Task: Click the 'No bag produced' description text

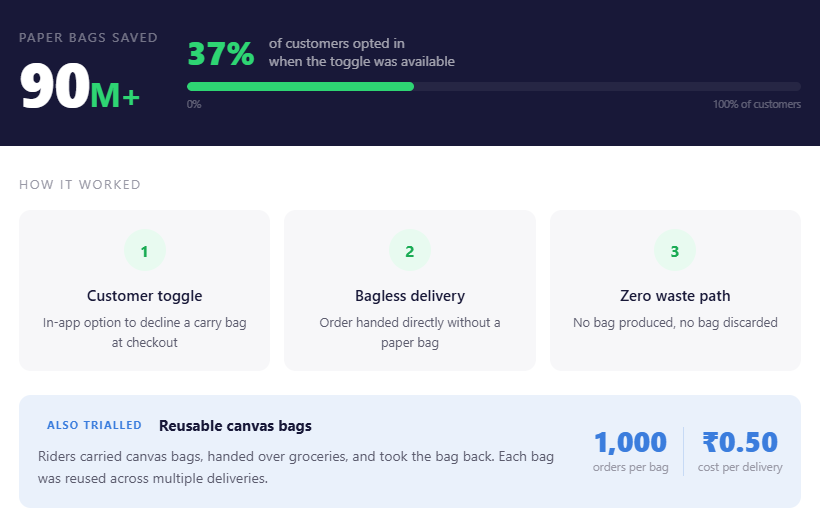Action: coord(675,323)
